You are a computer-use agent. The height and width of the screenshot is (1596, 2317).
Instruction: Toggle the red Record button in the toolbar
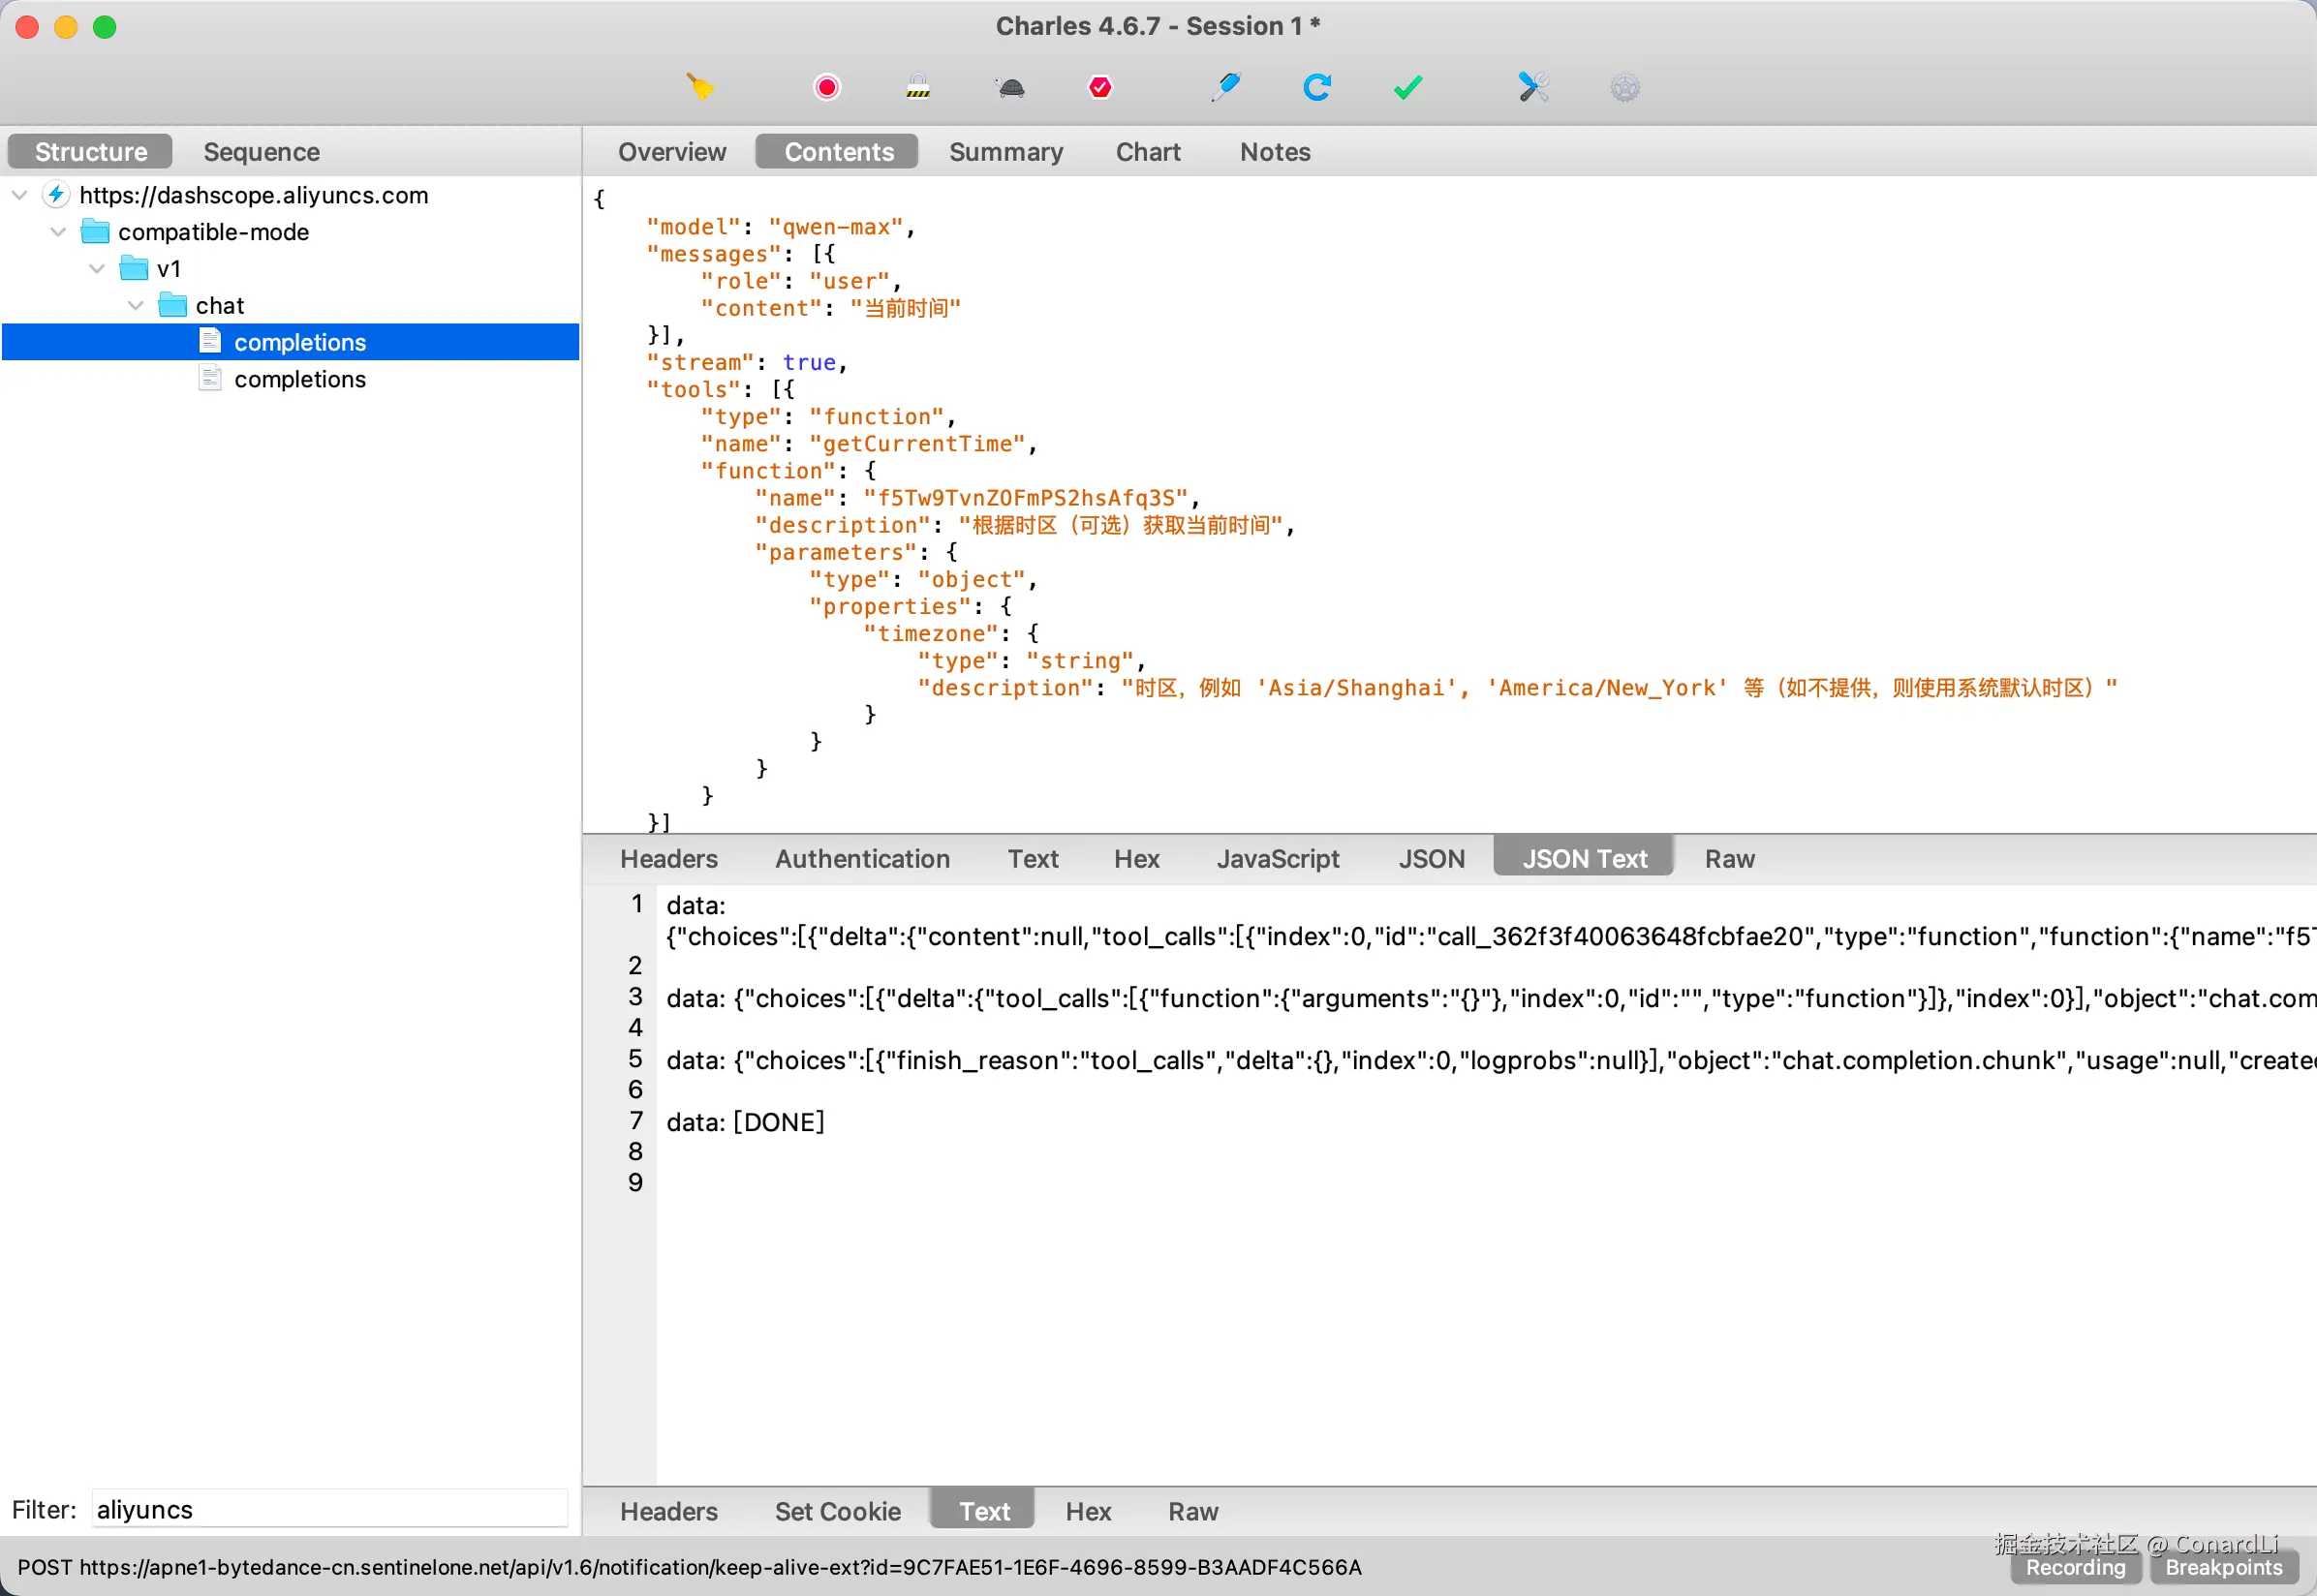826,88
